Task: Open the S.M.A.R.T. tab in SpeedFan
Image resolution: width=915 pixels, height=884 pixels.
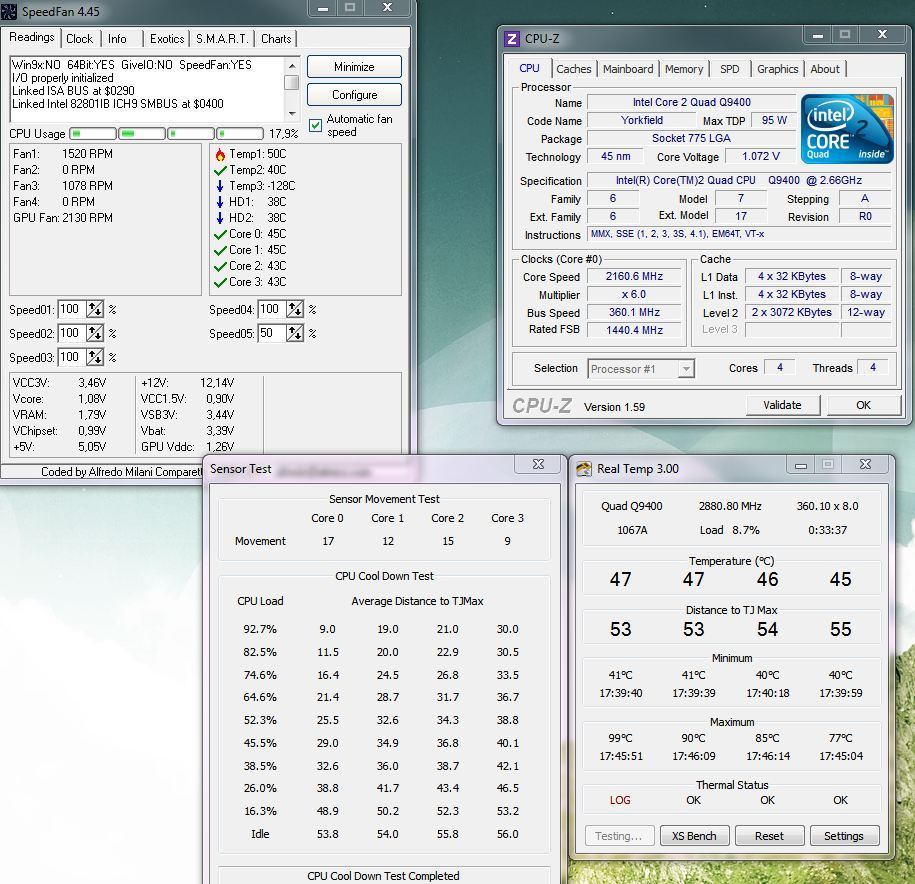Action: tap(222, 39)
